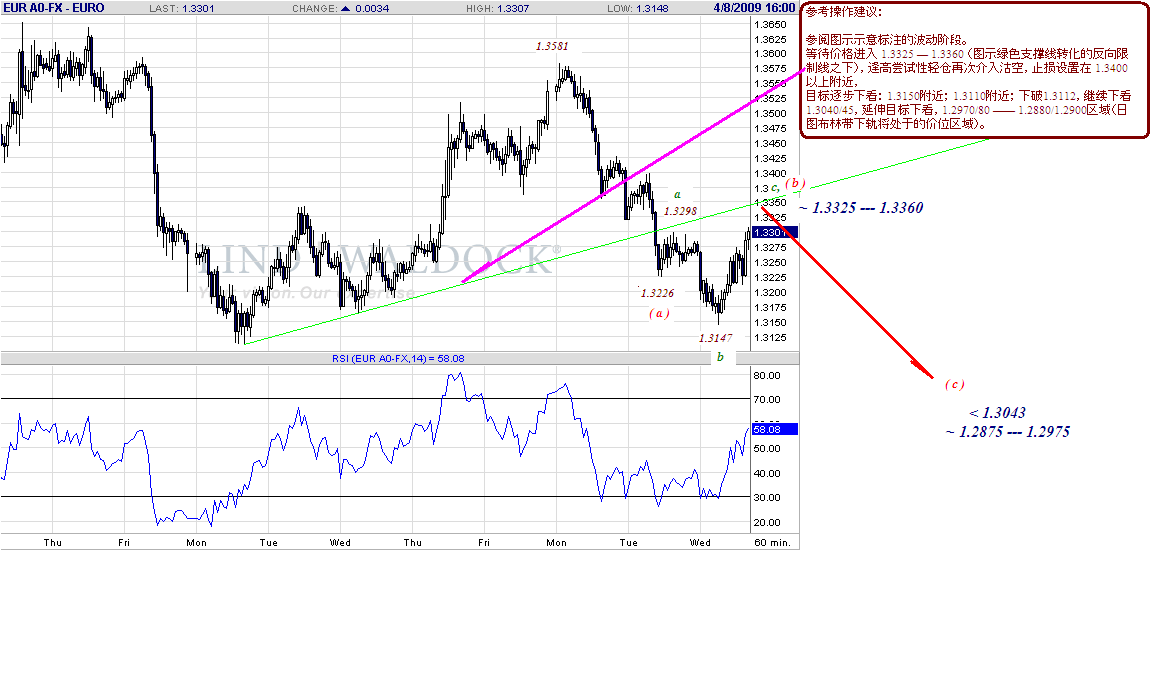Click the 参考操作建议 heading in the note box
The height and width of the screenshot is (682, 1151).
pos(844,12)
